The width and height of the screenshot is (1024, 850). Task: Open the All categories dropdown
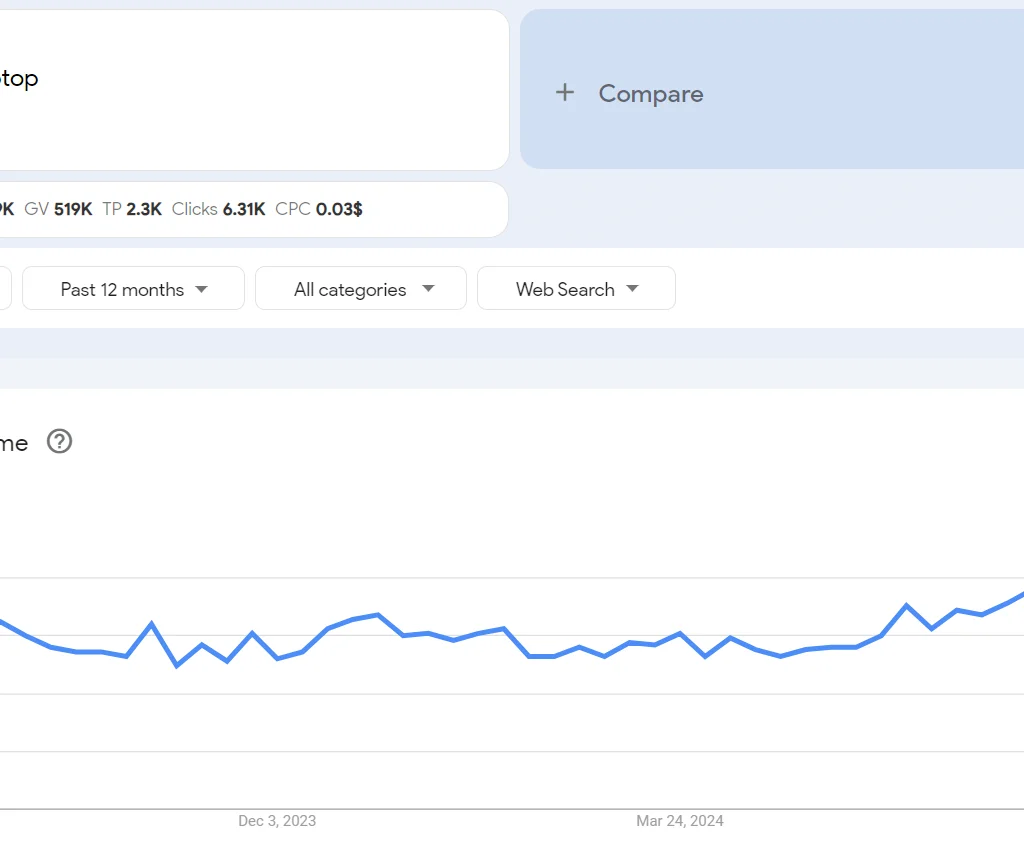[360, 288]
